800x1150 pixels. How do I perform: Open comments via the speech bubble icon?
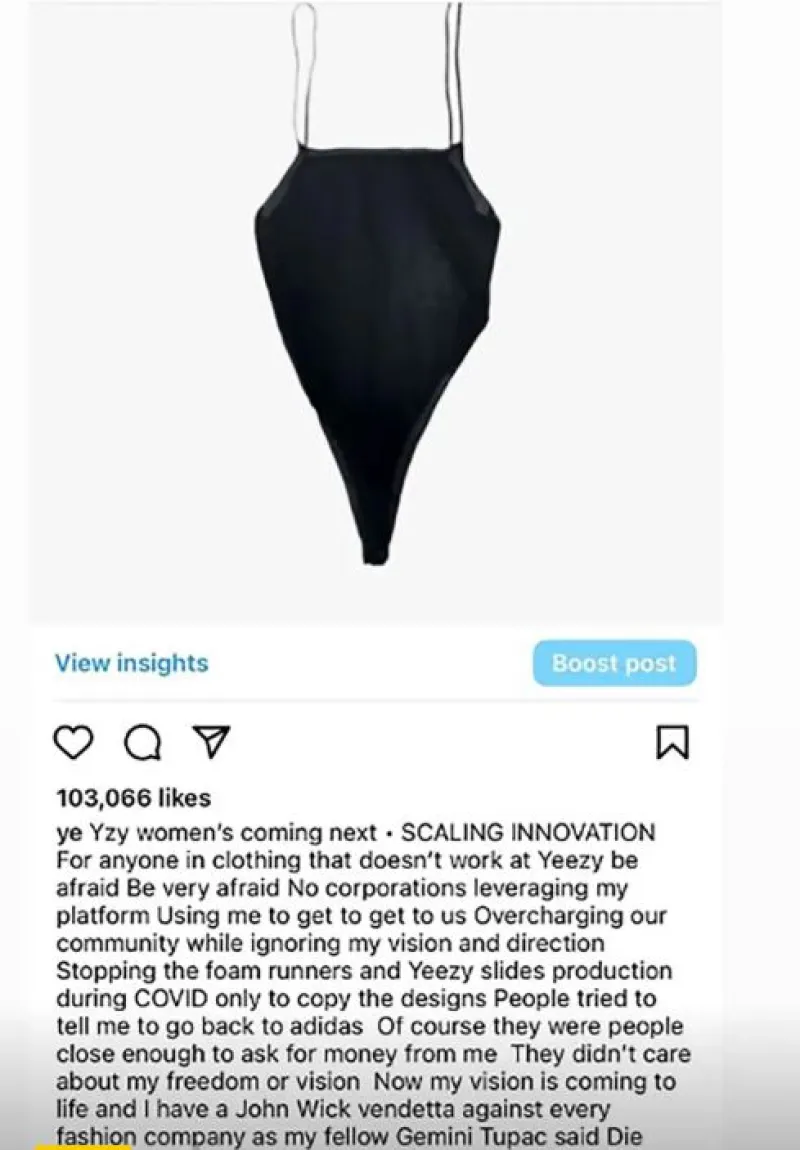tap(142, 742)
